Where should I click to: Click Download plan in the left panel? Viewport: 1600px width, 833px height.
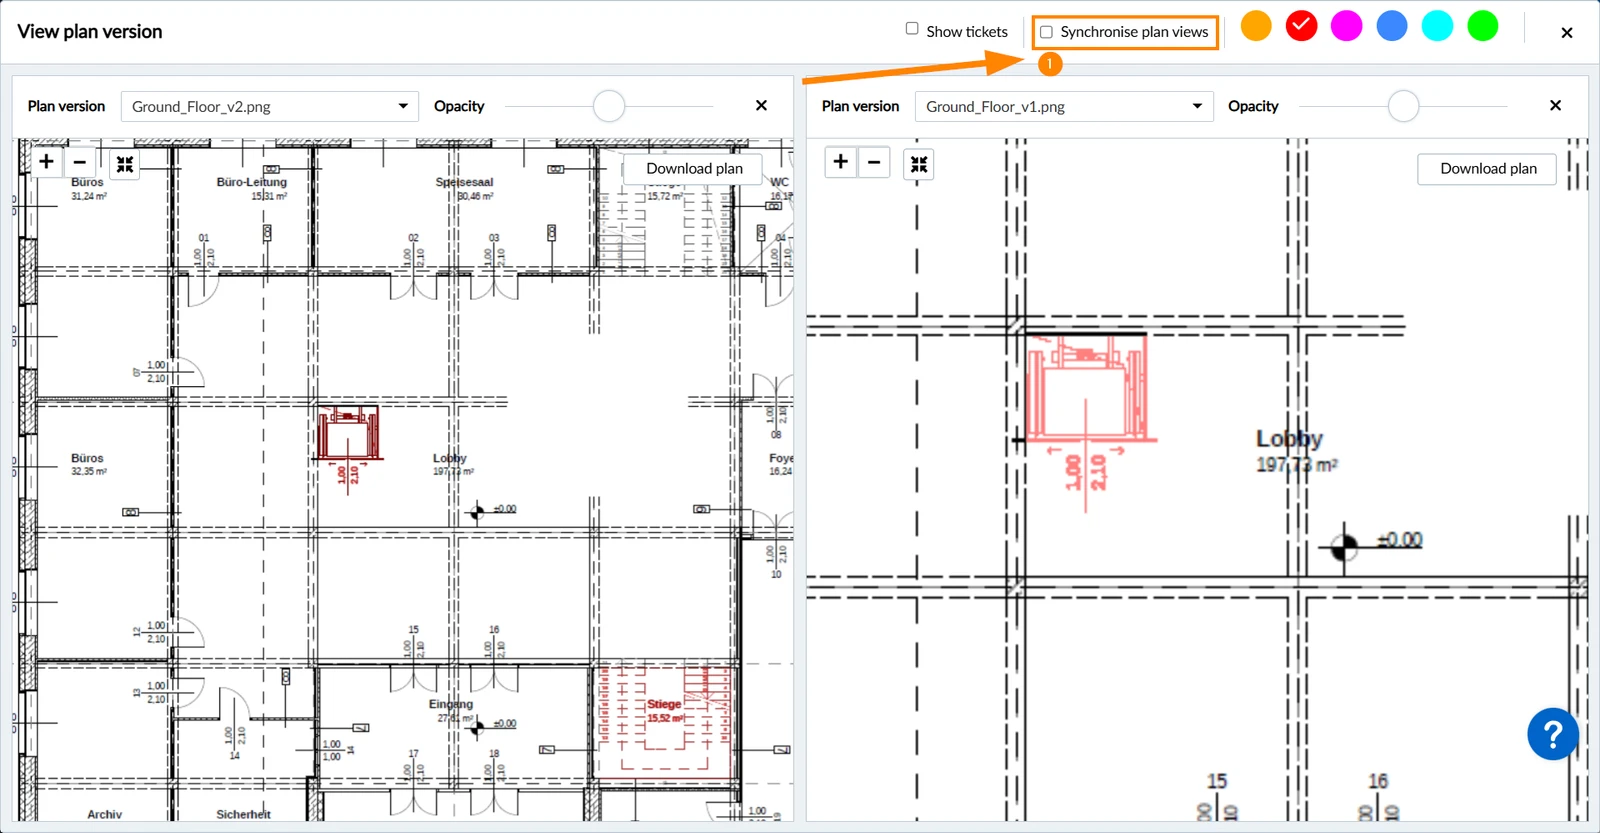click(x=694, y=168)
